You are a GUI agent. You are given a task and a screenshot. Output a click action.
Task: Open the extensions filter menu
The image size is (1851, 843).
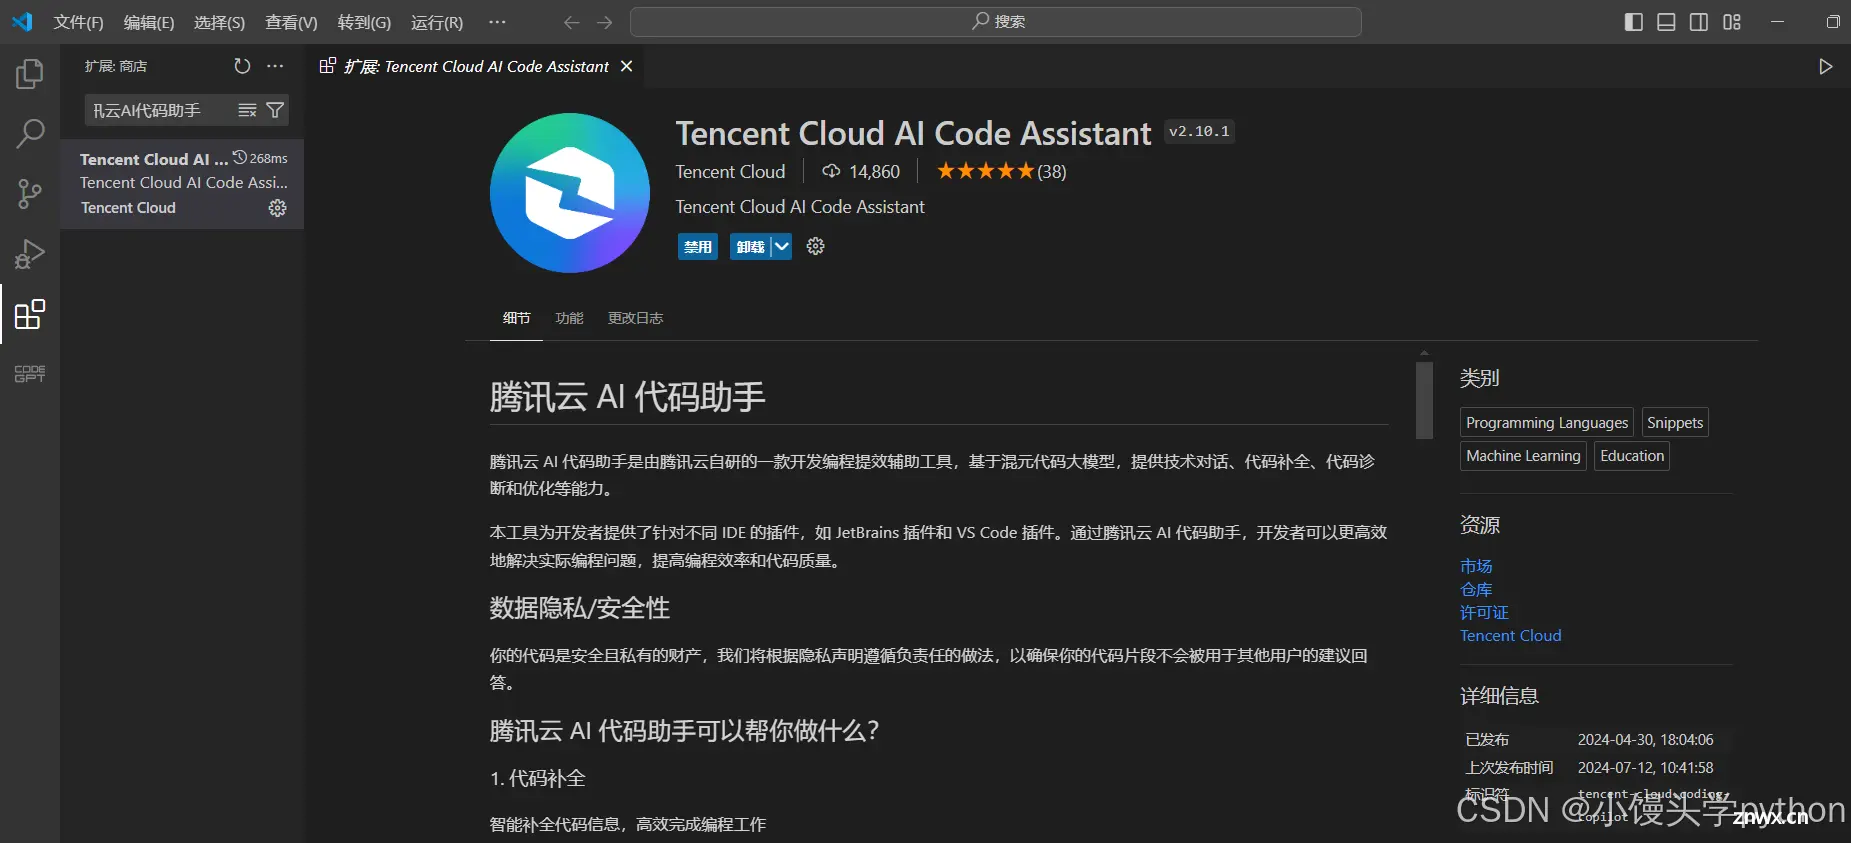275,110
